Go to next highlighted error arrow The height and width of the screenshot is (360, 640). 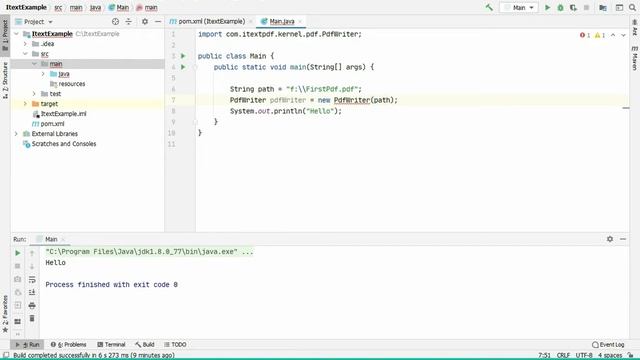(x=623, y=35)
